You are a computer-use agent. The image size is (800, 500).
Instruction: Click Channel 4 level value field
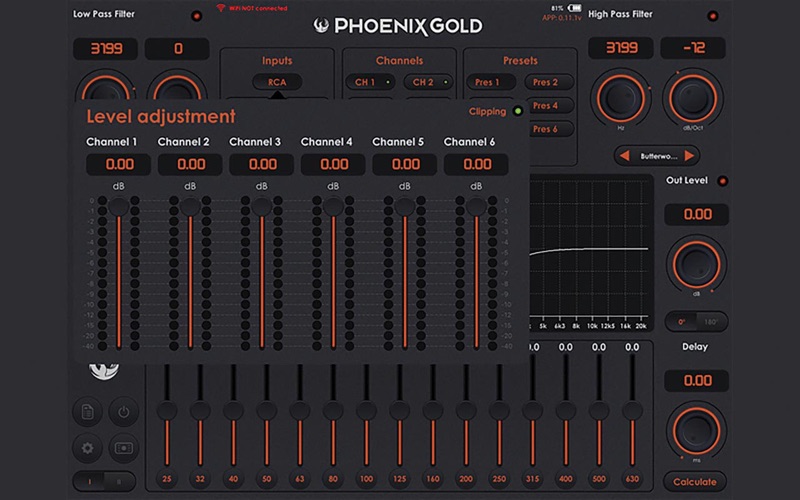pyautogui.click(x=333, y=164)
